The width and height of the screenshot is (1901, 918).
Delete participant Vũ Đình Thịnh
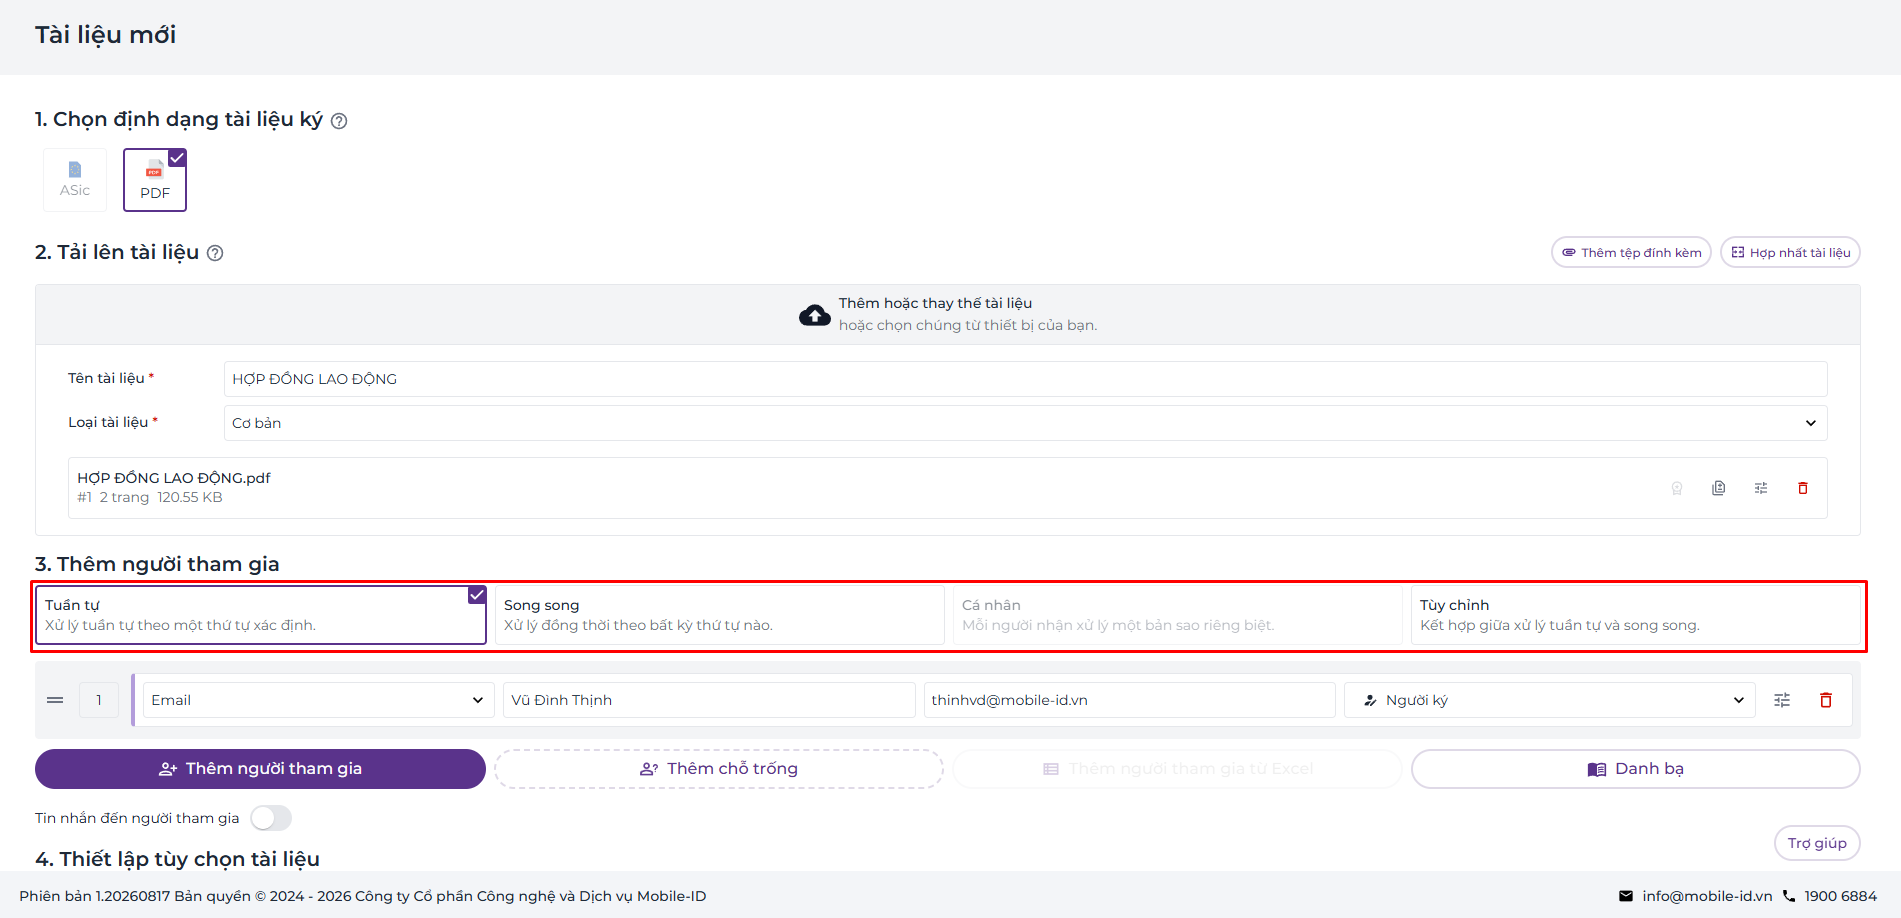pyautogui.click(x=1826, y=700)
